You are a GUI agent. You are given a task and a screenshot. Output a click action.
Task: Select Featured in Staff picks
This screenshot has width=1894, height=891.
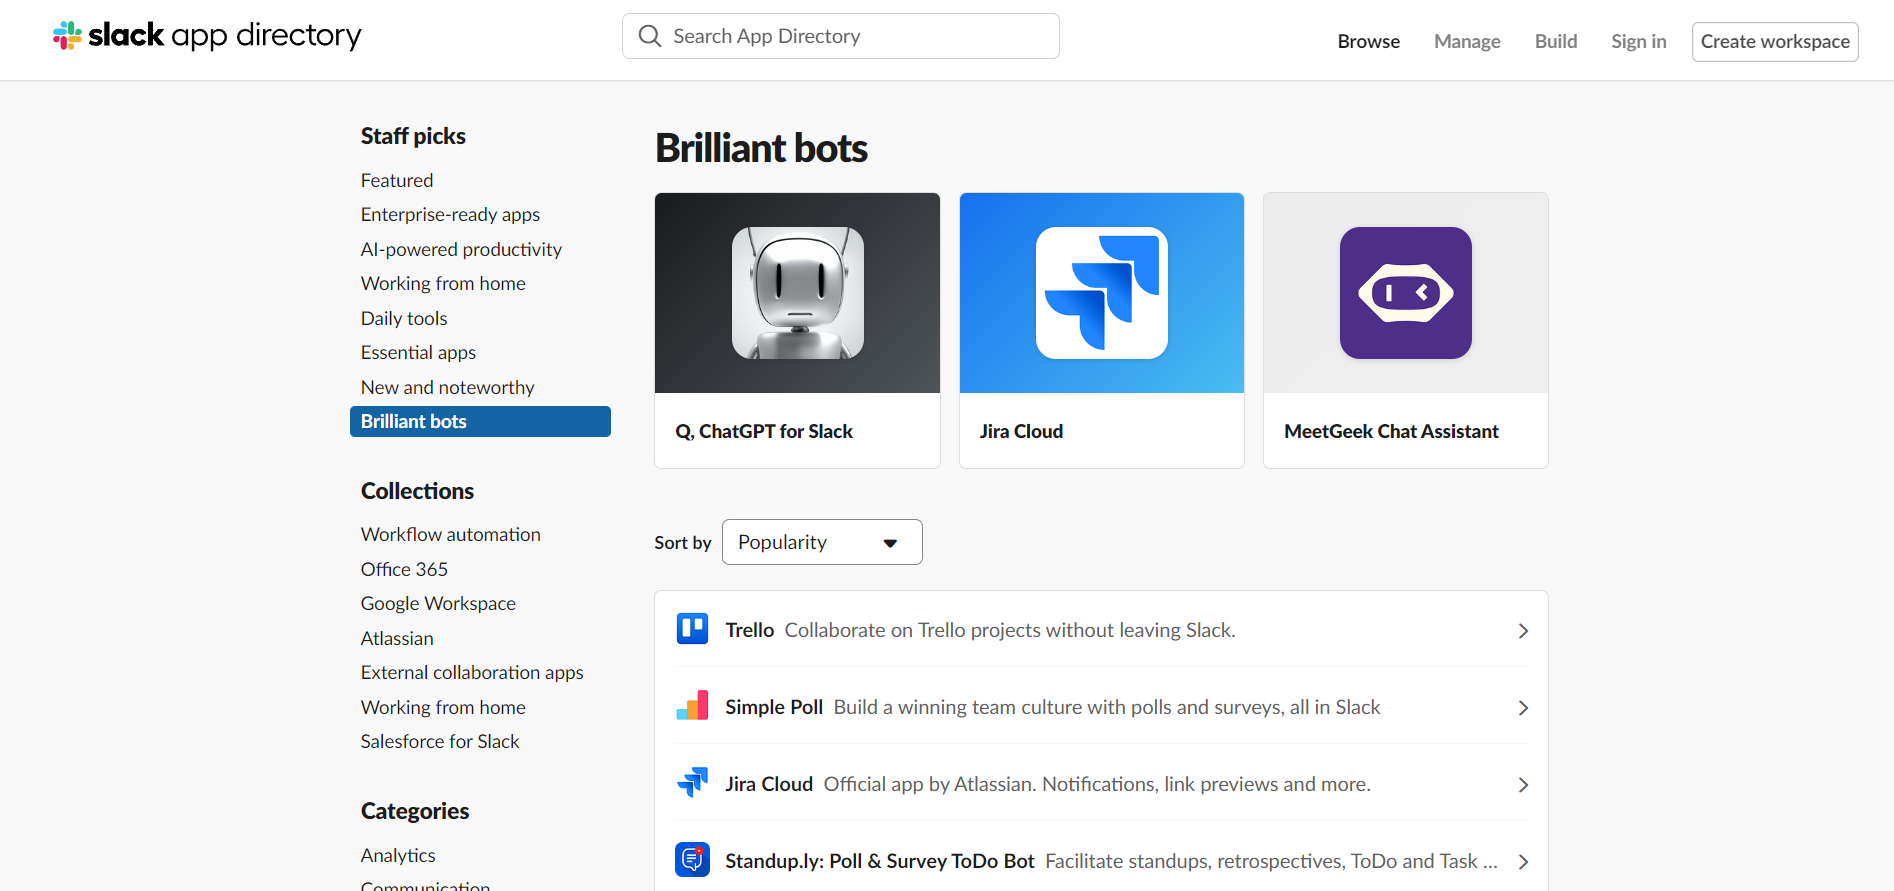pos(397,180)
